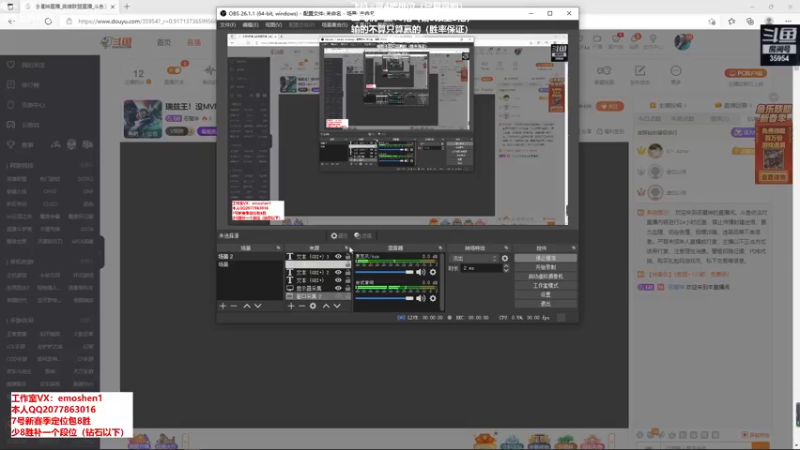Open the edit/publish icon on Douyu page
This screenshot has height=450, width=800.
pyautogui.click(x=640, y=71)
